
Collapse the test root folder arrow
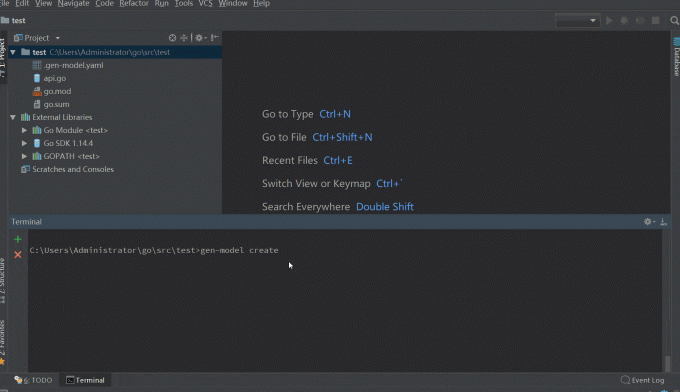coord(13,52)
